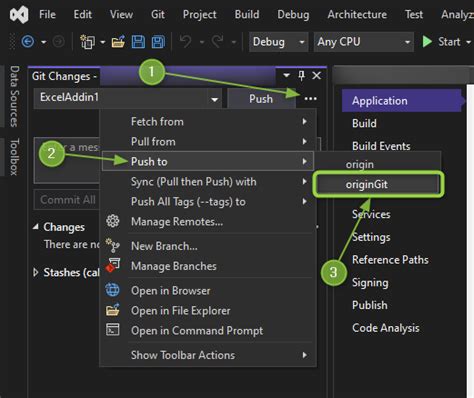Select the Code Analysis properties tab
The height and width of the screenshot is (398, 474).
point(386,328)
